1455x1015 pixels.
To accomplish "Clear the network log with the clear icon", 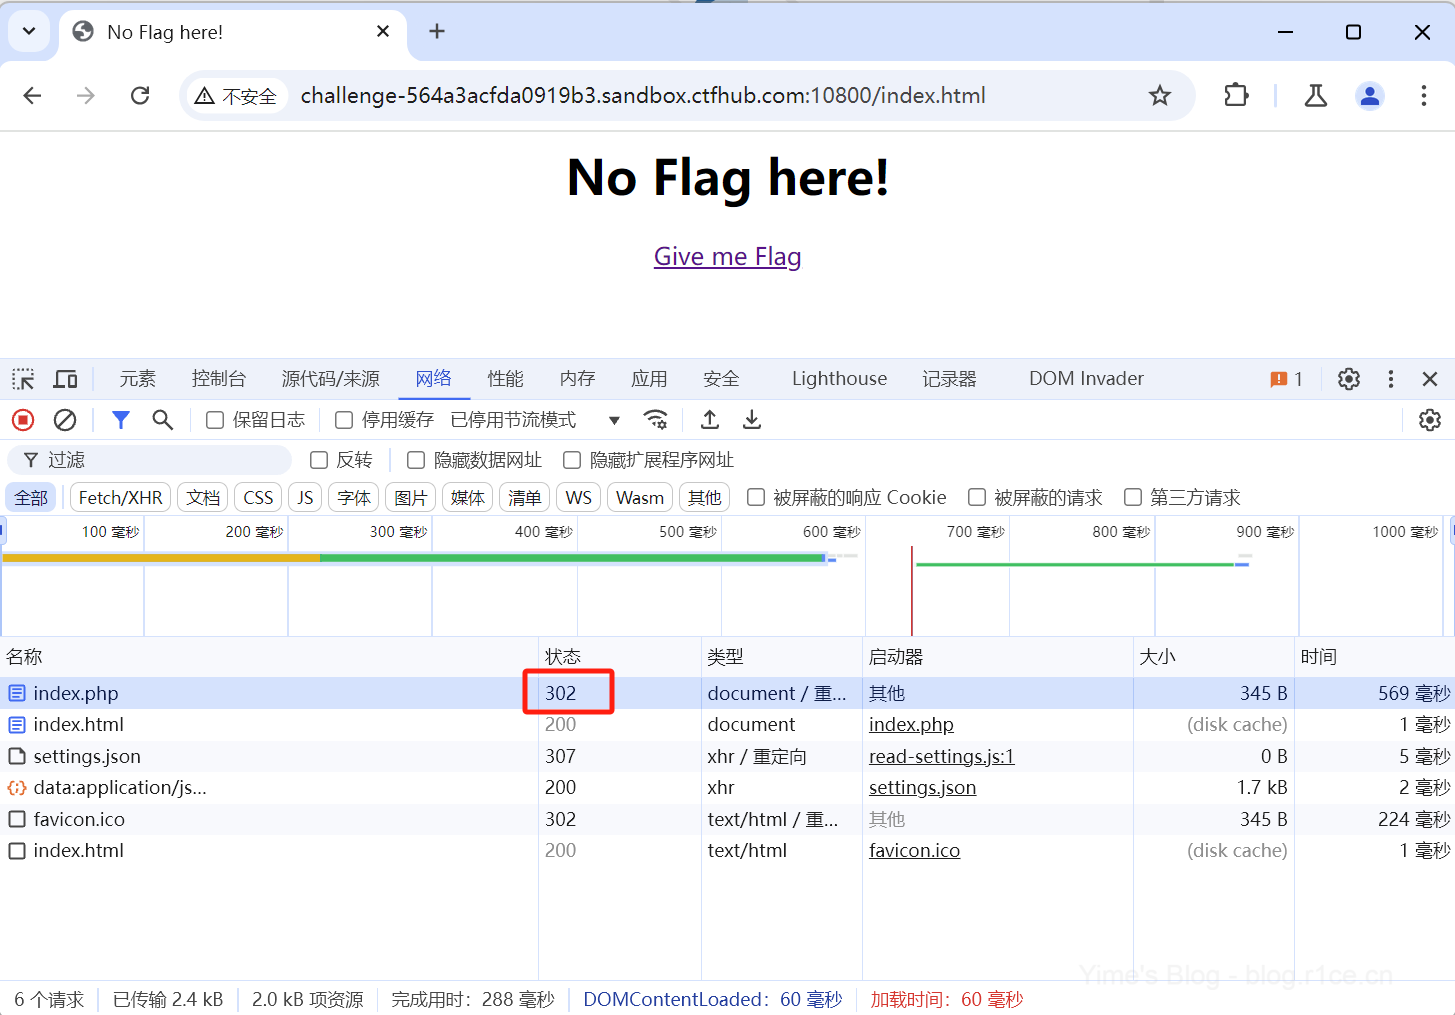I will (65, 420).
